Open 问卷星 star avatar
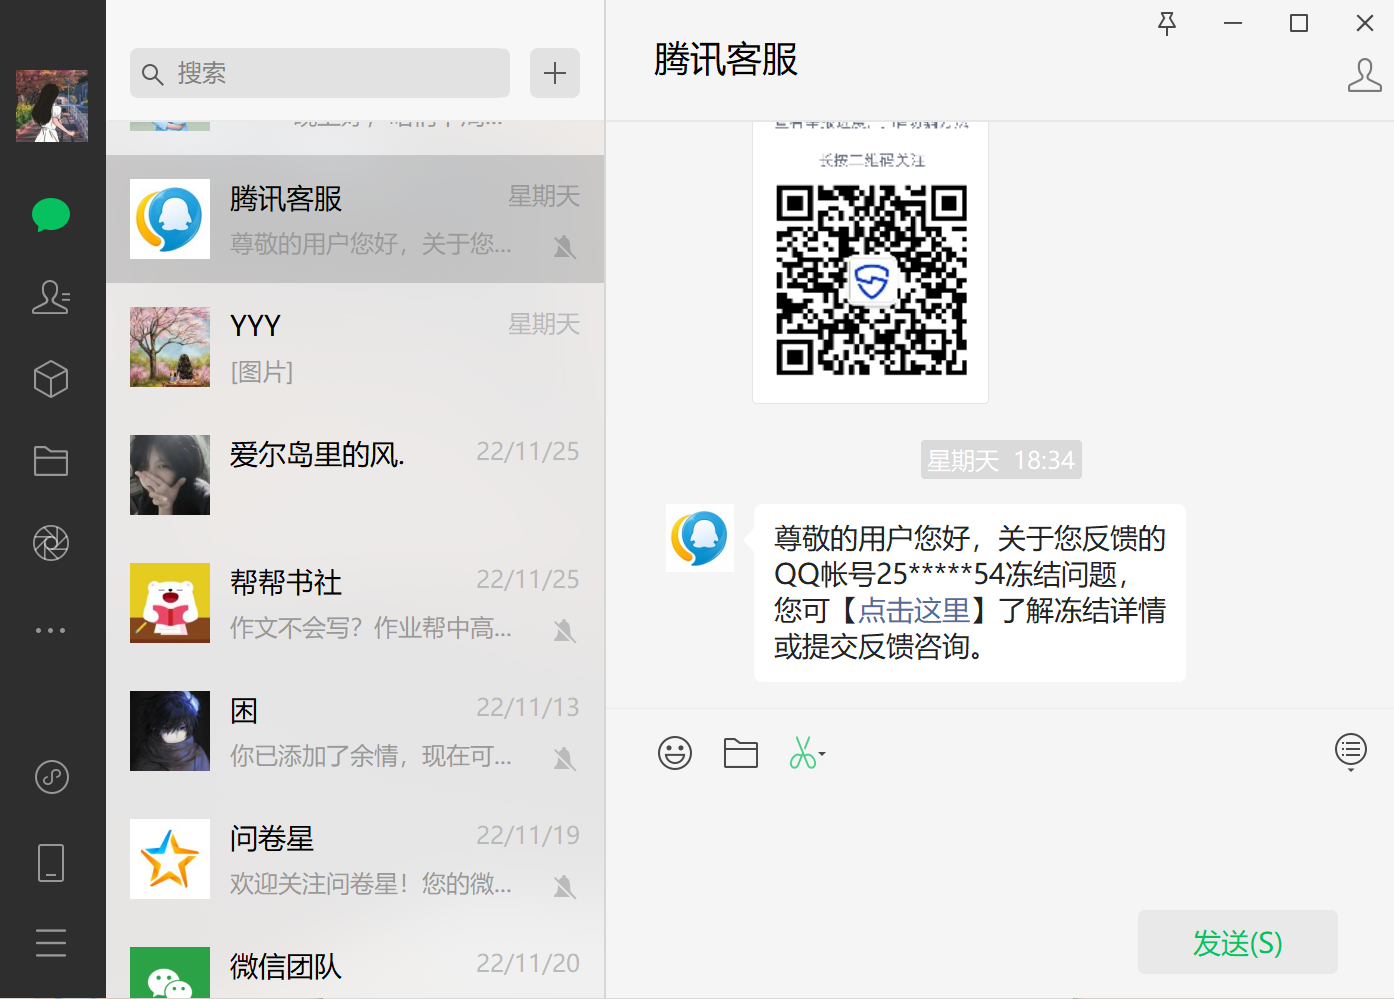Viewport: 1394px width, 999px height. point(170,859)
